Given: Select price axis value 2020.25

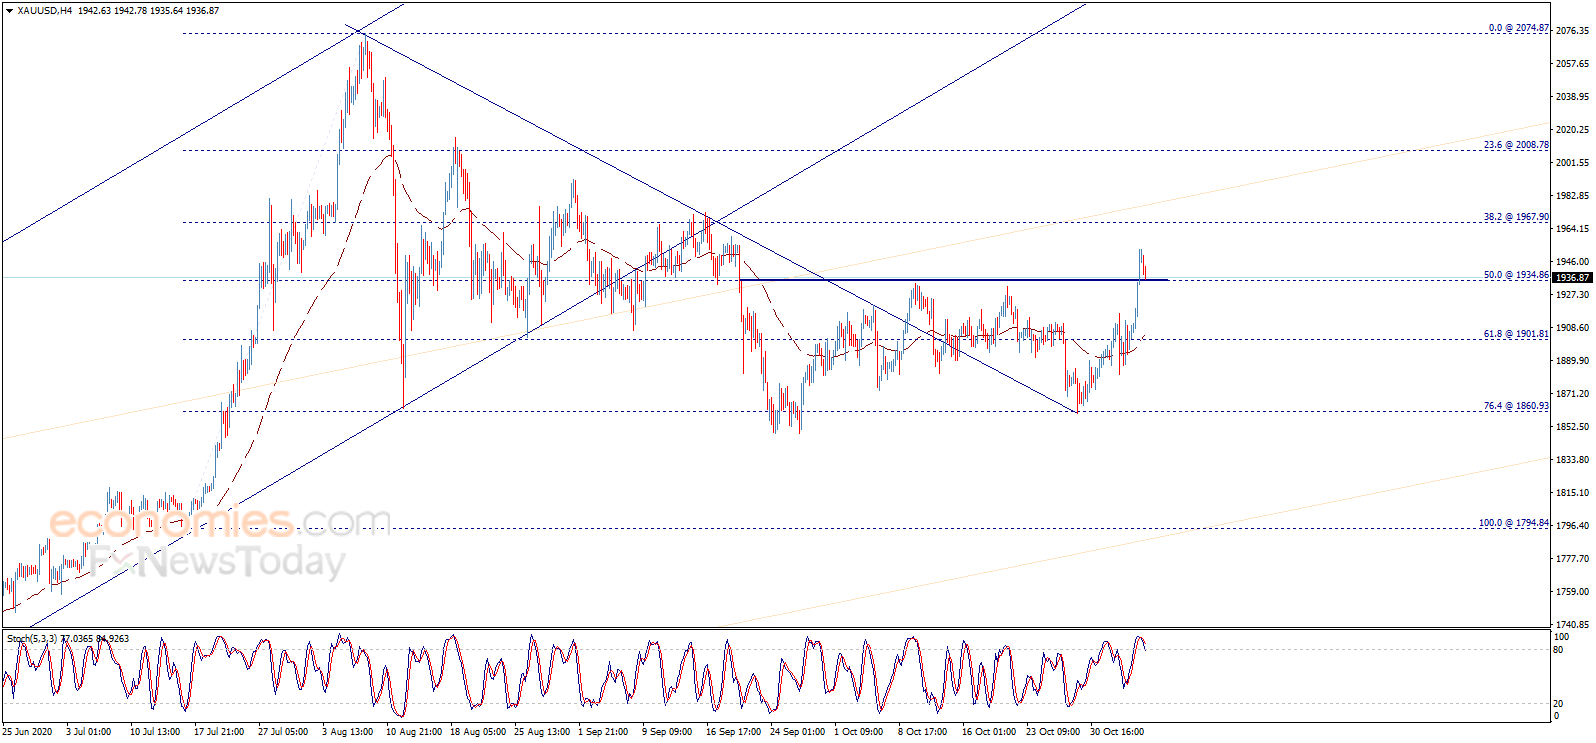Looking at the screenshot, I should [1572, 130].
